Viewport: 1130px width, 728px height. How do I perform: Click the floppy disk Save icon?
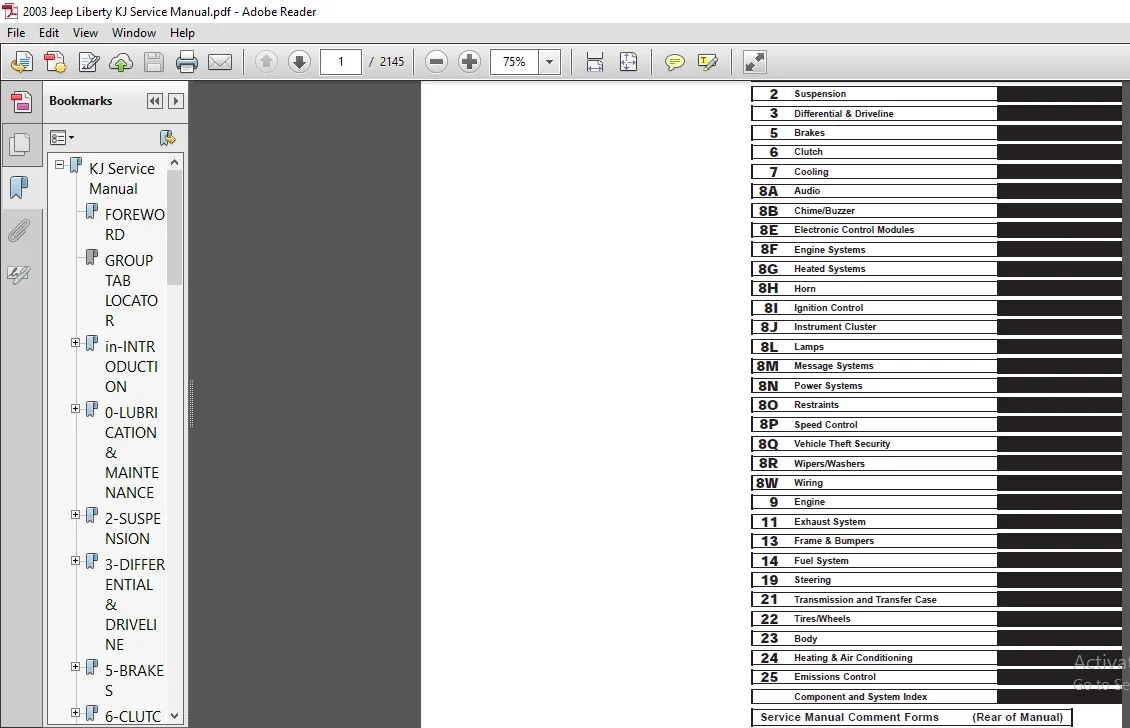coord(154,62)
